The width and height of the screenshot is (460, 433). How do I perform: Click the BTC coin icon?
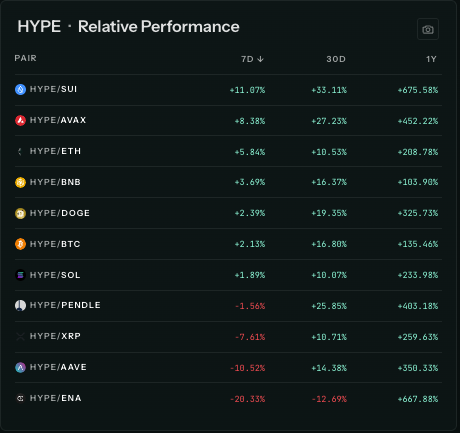click(x=20, y=244)
